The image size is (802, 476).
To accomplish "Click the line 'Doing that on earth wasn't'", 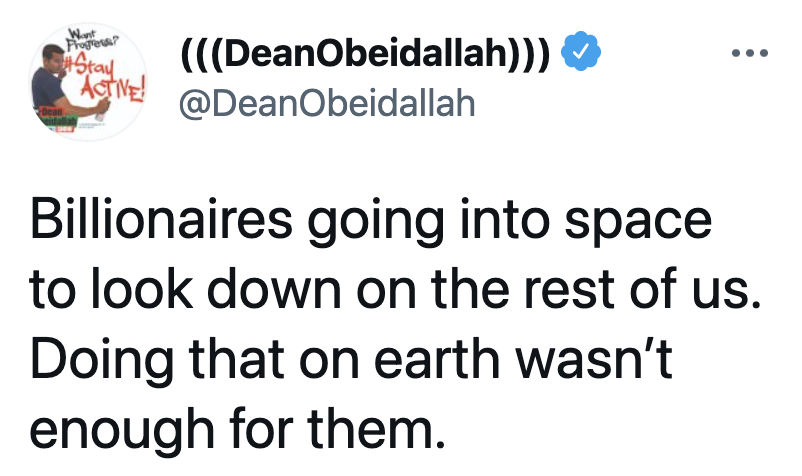I will tap(351, 358).
